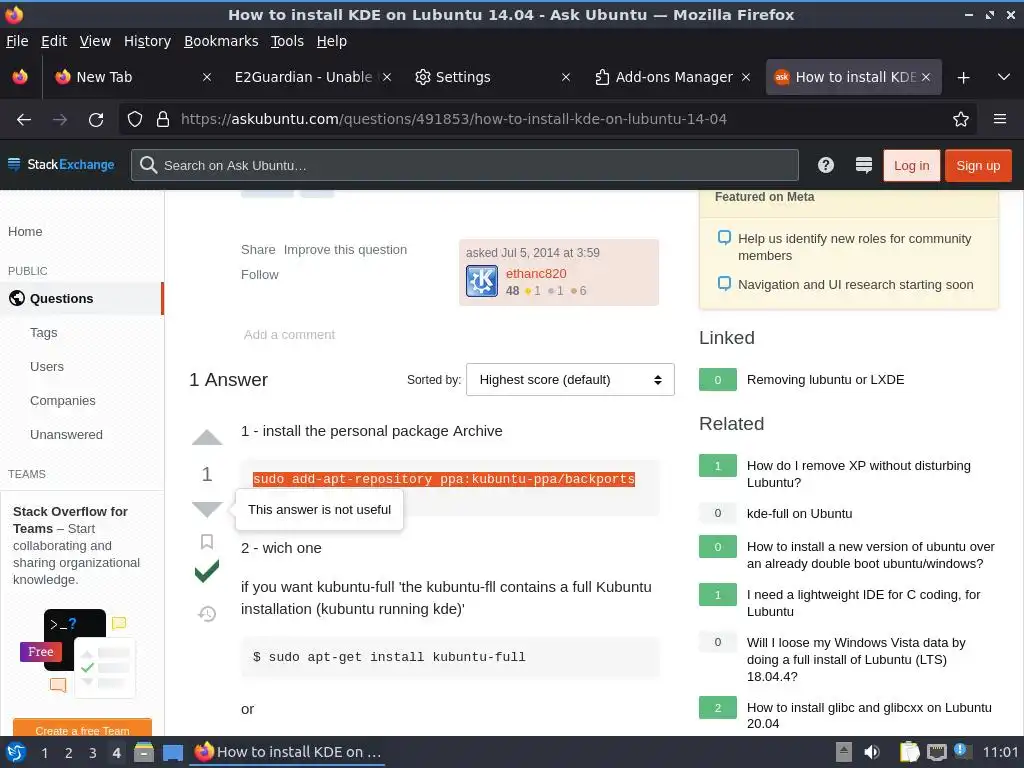Close the New Tab tab
1024x768 pixels.
click(206, 77)
